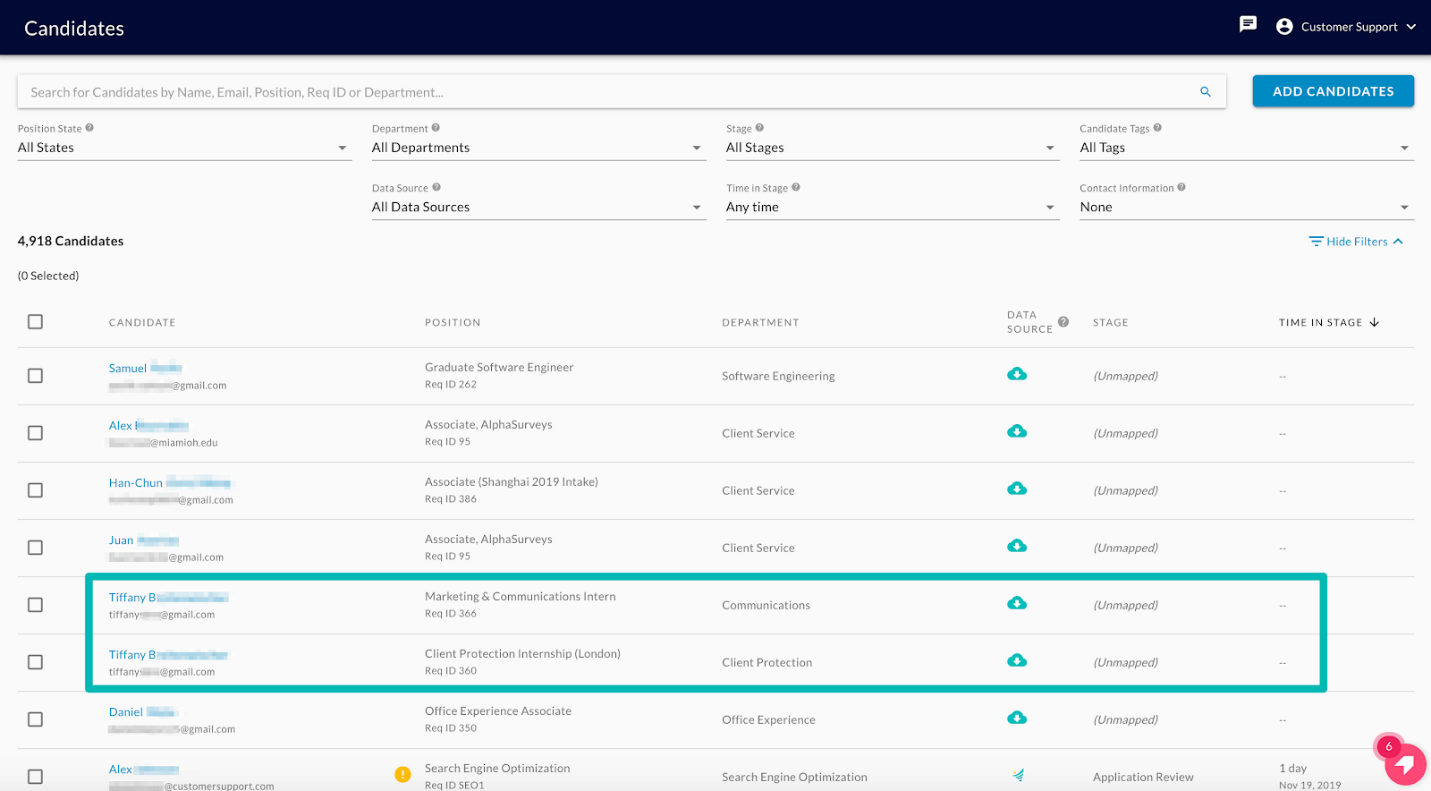Check the box for Samuel's row
1431x791 pixels.
click(35, 376)
